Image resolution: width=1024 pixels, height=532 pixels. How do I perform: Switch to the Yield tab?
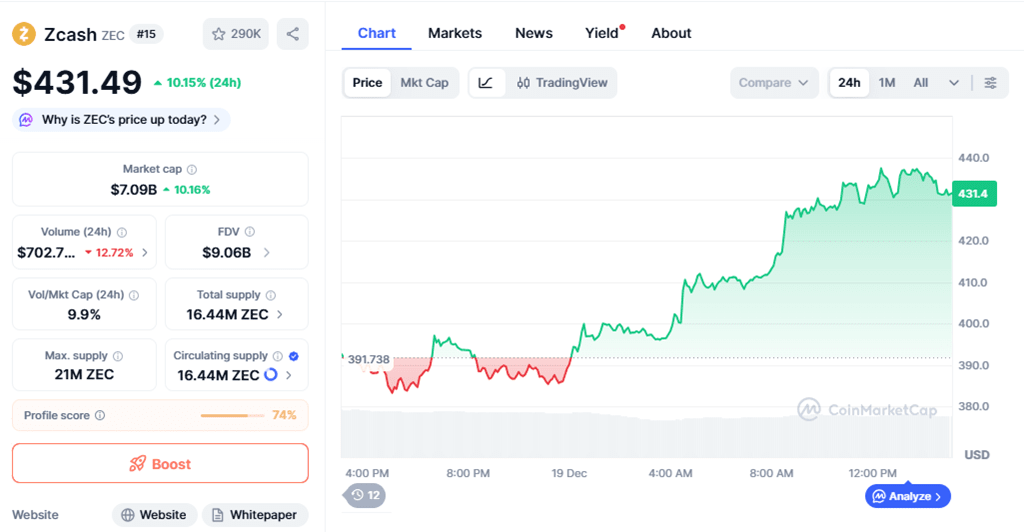point(602,33)
